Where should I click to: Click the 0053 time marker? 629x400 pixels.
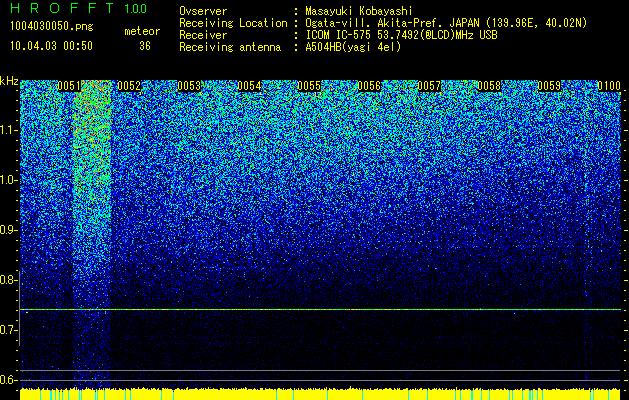pos(189,86)
